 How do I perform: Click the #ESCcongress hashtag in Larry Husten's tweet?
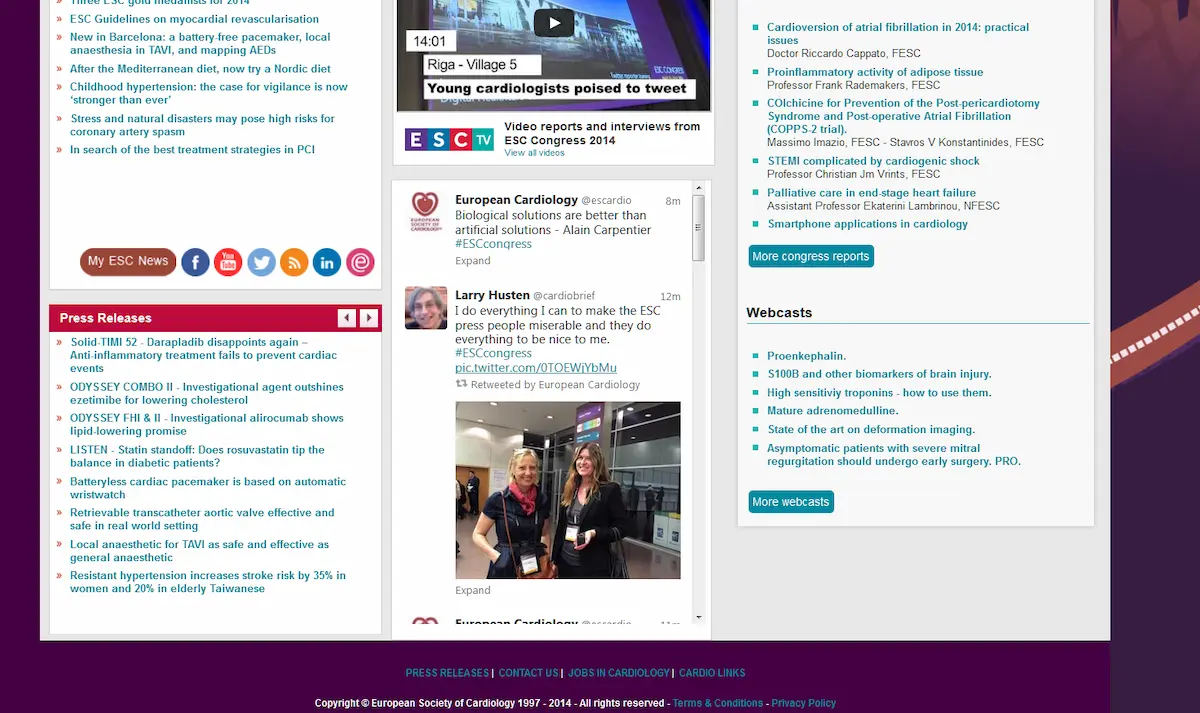pyautogui.click(x=493, y=353)
